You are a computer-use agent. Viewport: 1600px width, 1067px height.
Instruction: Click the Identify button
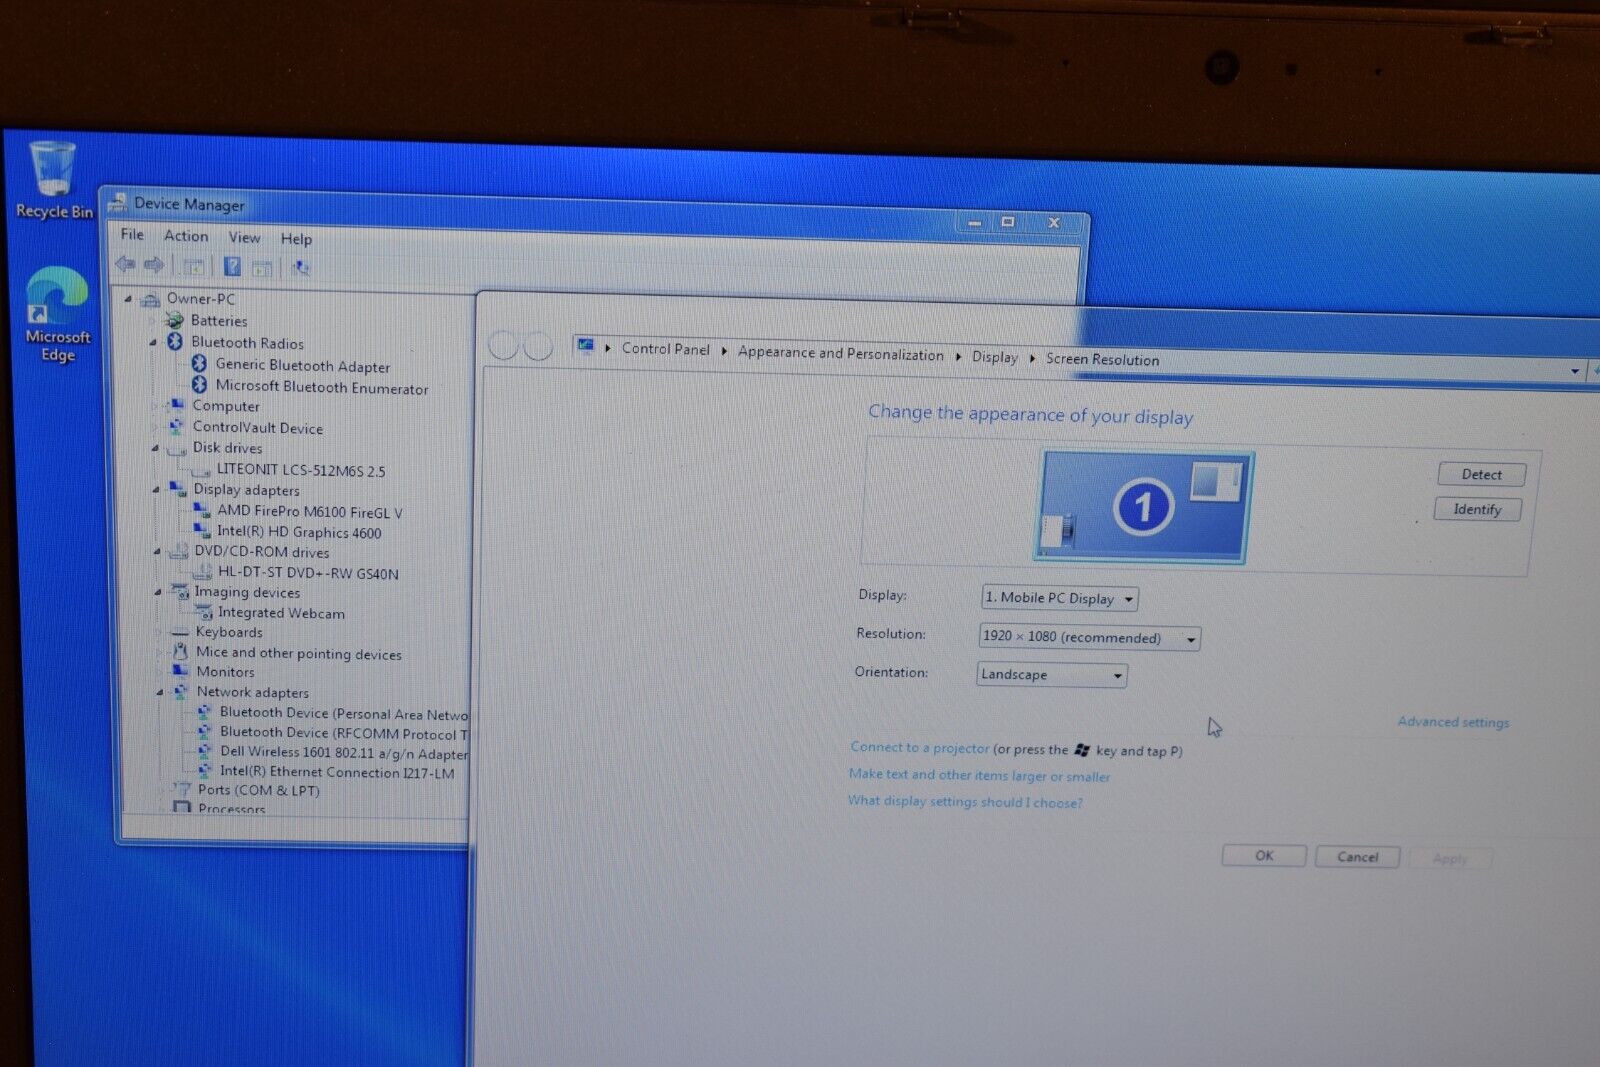pyautogui.click(x=1478, y=509)
